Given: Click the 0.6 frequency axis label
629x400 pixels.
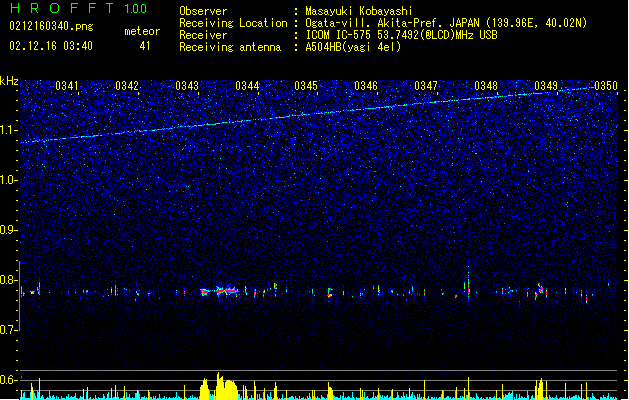Looking at the screenshot, I should pyautogui.click(x=8, y=380).
